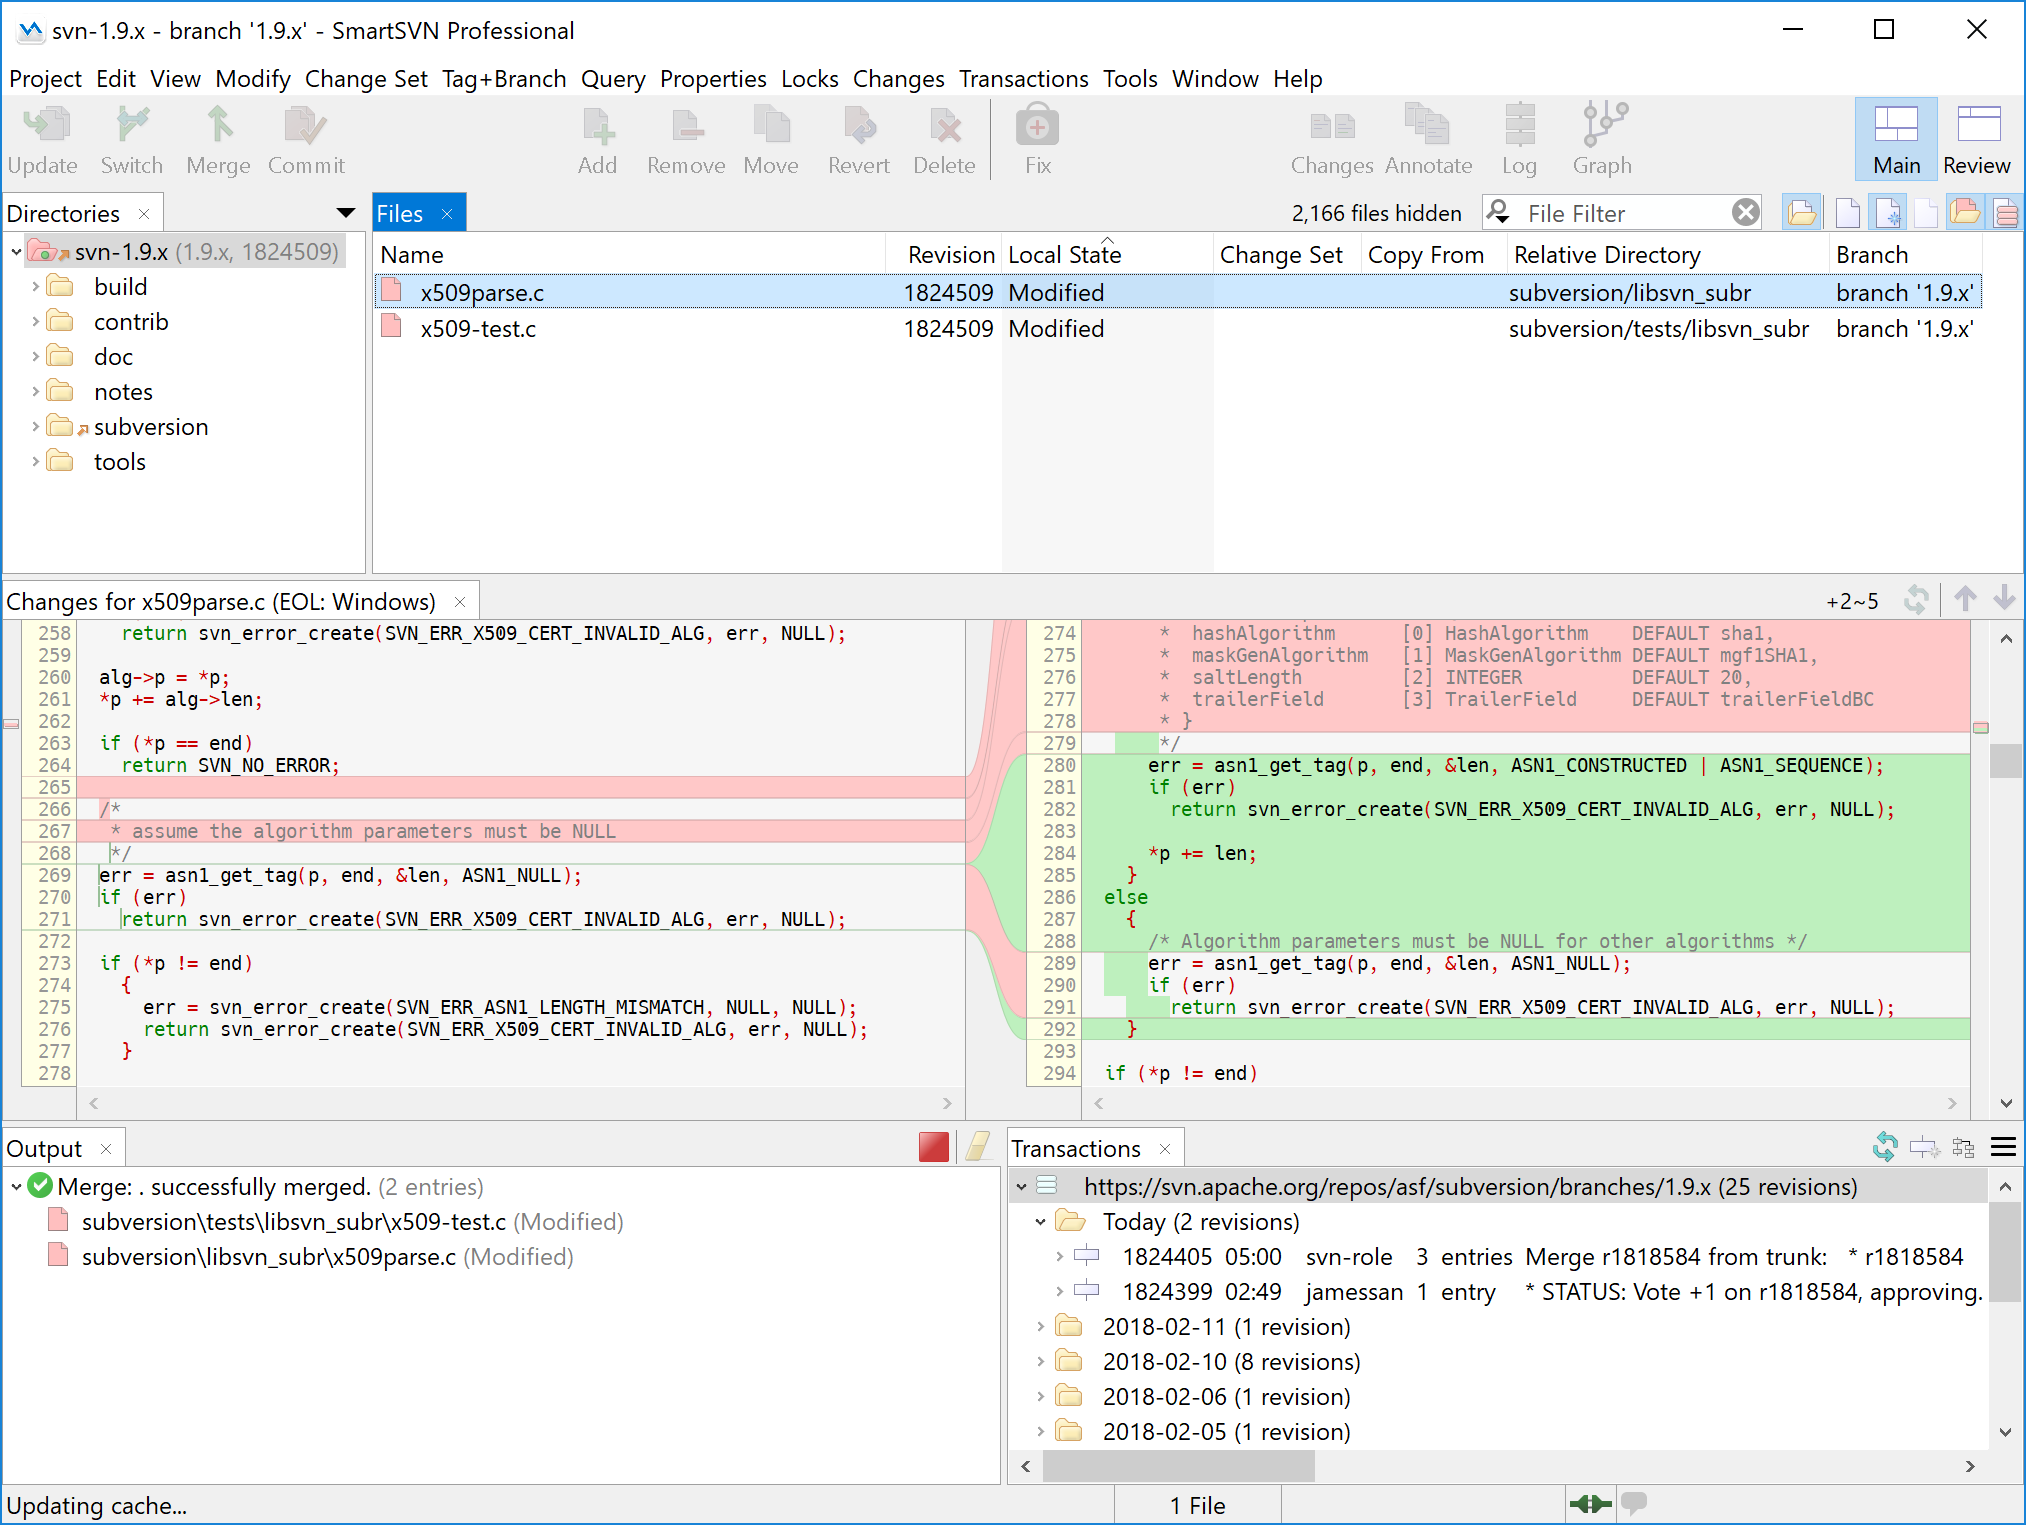Open the Tag+Branch menu
This screenshot has height=1525, width=2026.
point(504,79)
